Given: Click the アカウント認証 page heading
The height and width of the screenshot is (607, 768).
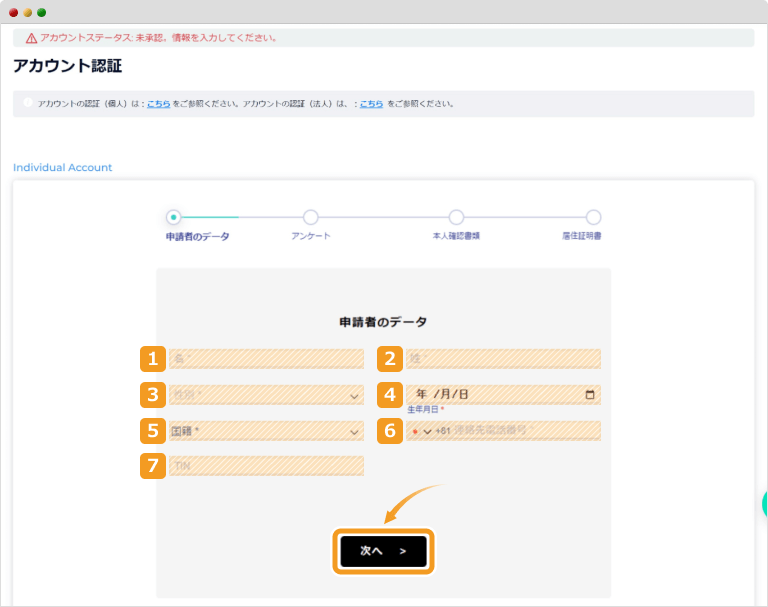Looking at the screenshot, I should tap(68, 66).
